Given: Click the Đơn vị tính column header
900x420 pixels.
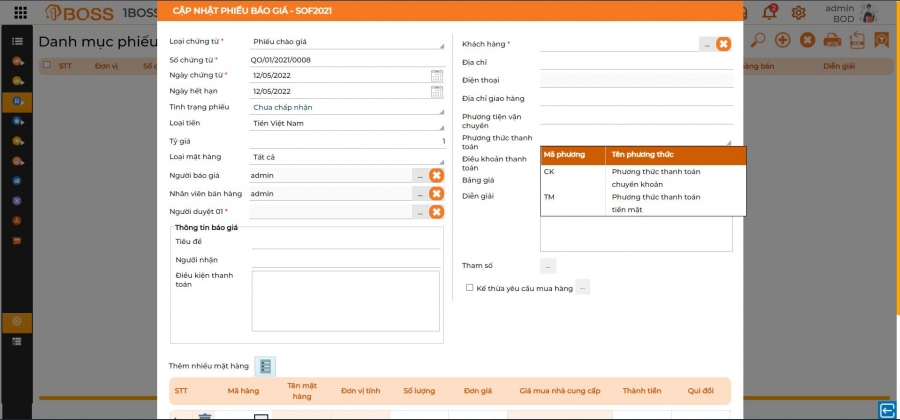Looking at the screenshot, I should (x=360, y=391).
